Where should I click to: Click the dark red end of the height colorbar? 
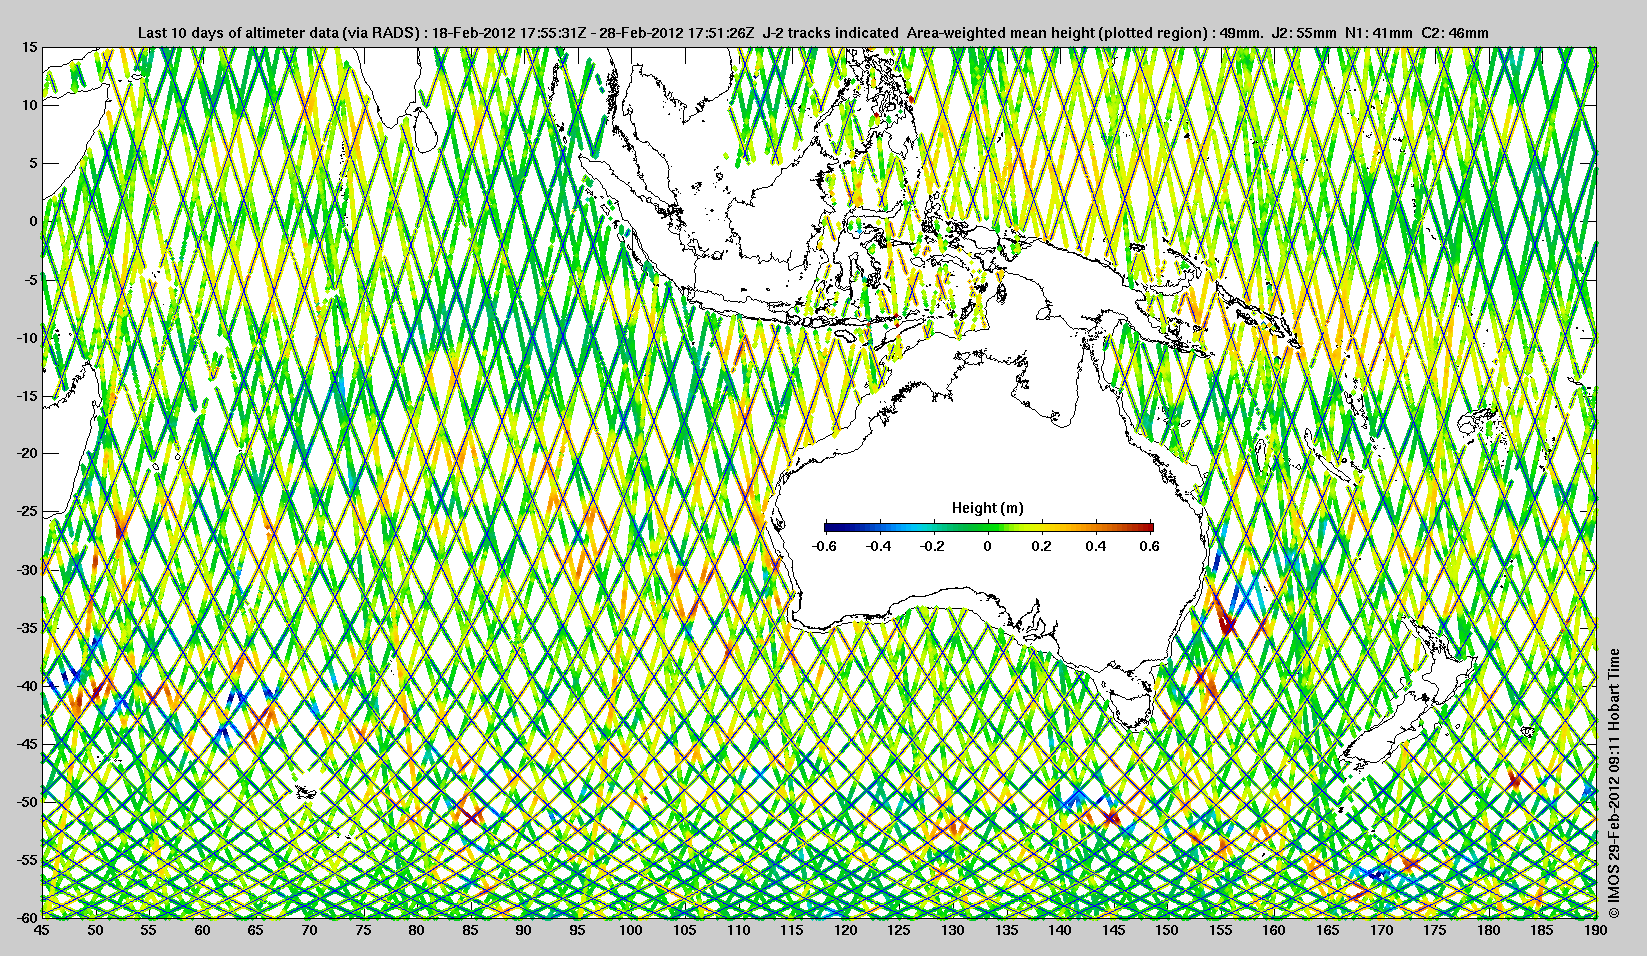[1147, 527]
